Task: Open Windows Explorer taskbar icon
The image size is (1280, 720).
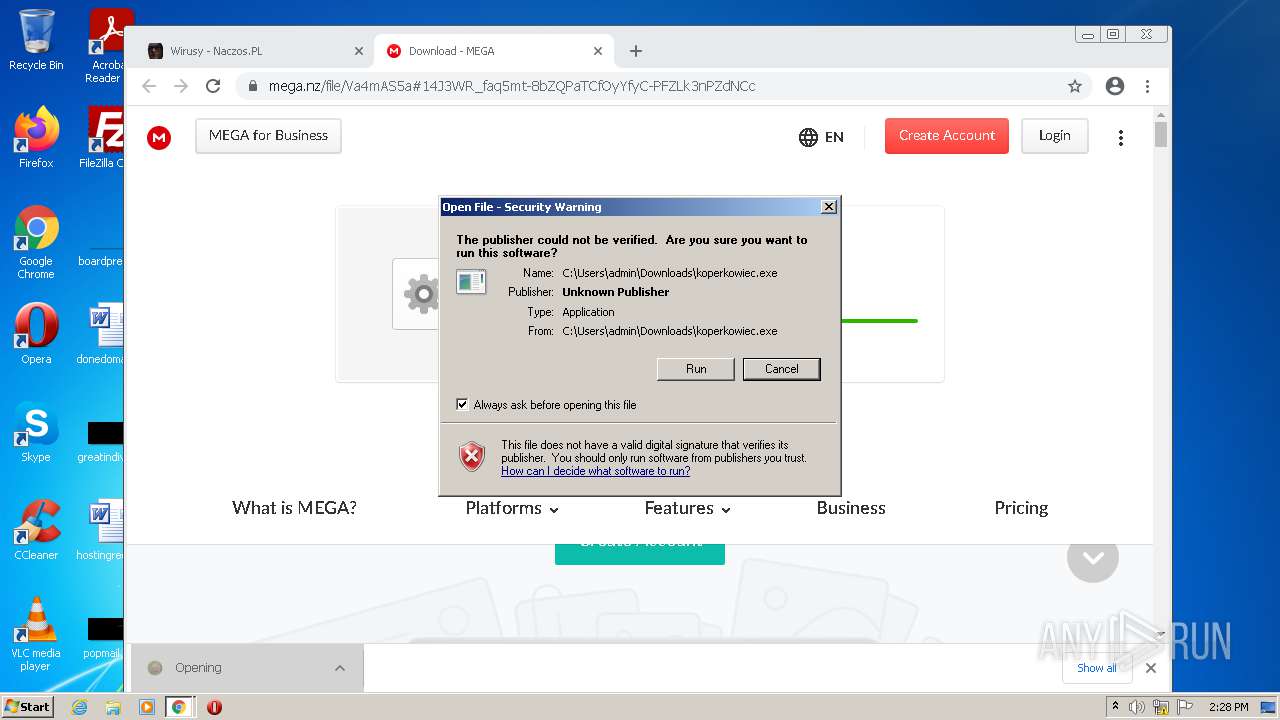Action: pyautogui.click(x=113, y=707)
